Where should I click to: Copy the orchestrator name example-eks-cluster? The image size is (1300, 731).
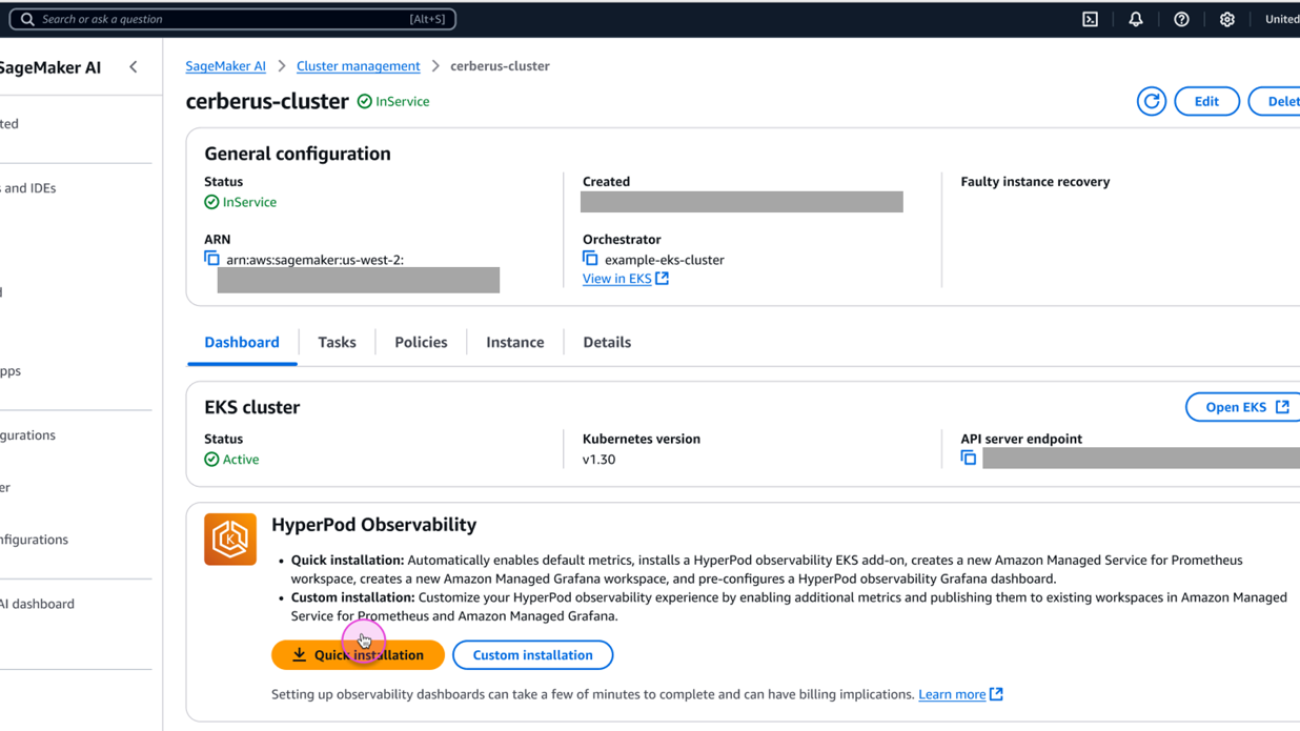(590, 258)
